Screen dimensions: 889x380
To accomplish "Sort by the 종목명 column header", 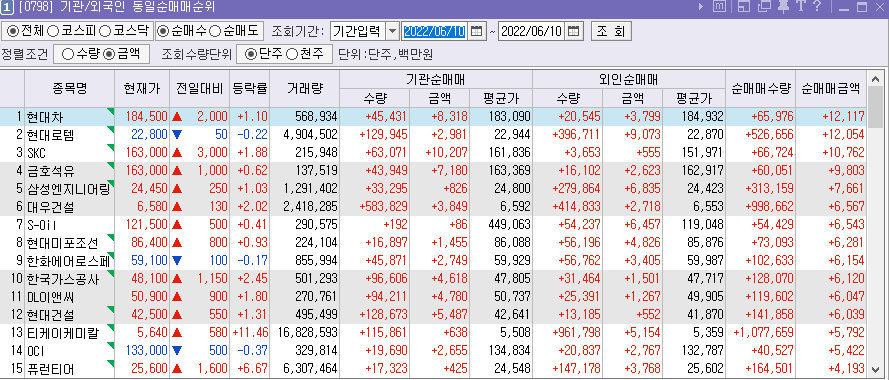I will 70,88.
